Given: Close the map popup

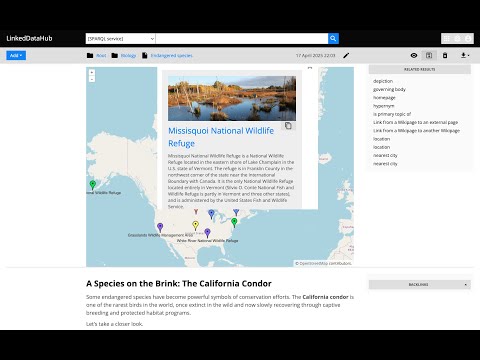Looking at the screenshot, I should [310, 68].
